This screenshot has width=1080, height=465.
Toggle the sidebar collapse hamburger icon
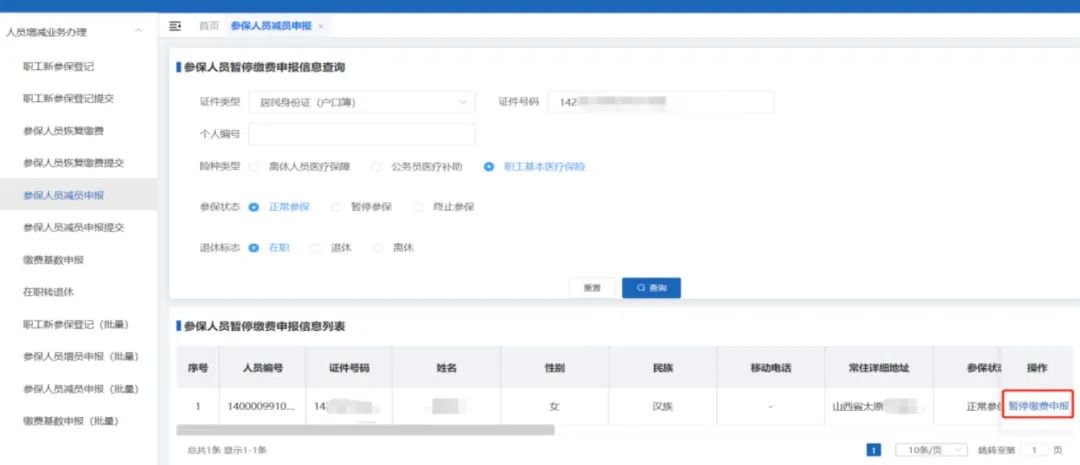point(176,25)
